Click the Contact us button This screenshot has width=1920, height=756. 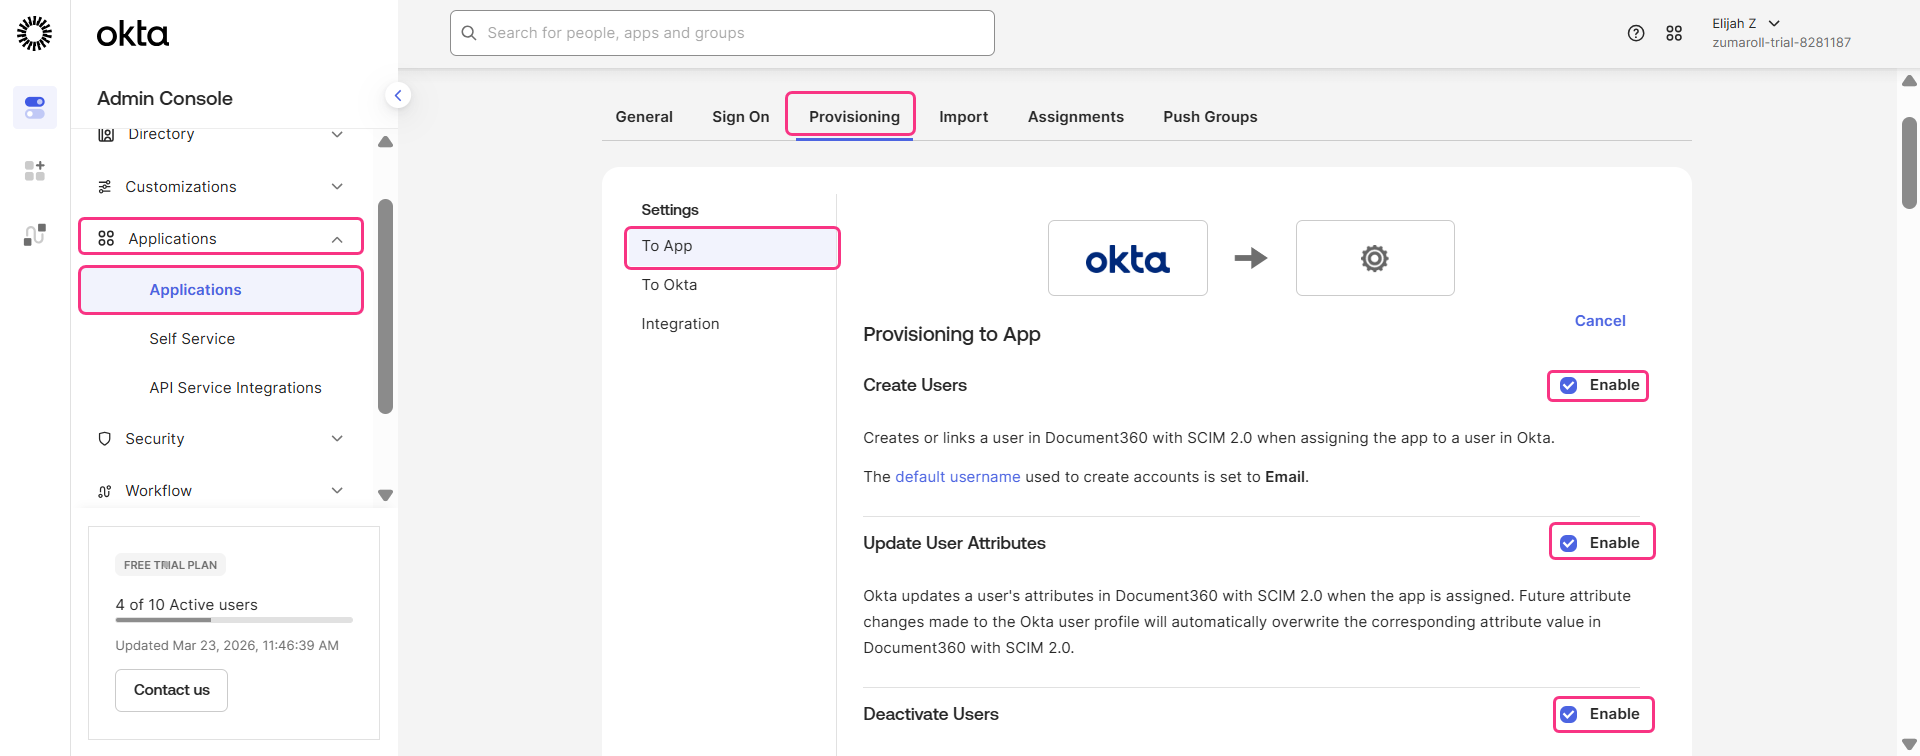point(171,690)
